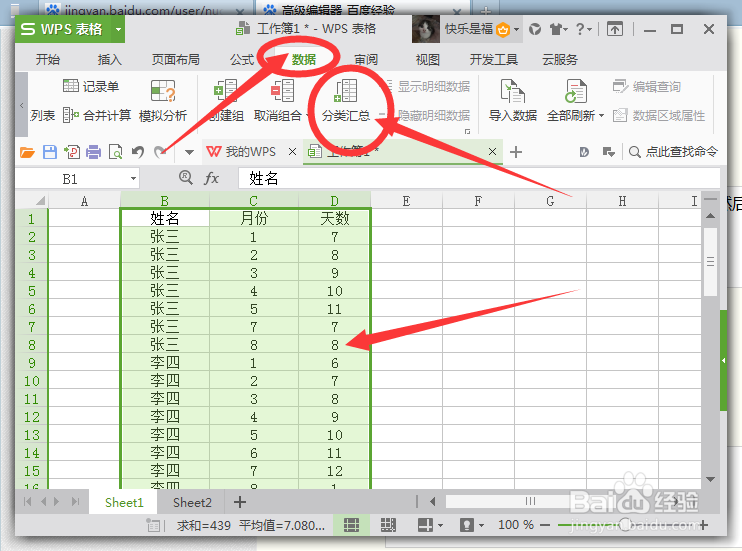
Task: Click cell with header 天数
Action: 334,218
